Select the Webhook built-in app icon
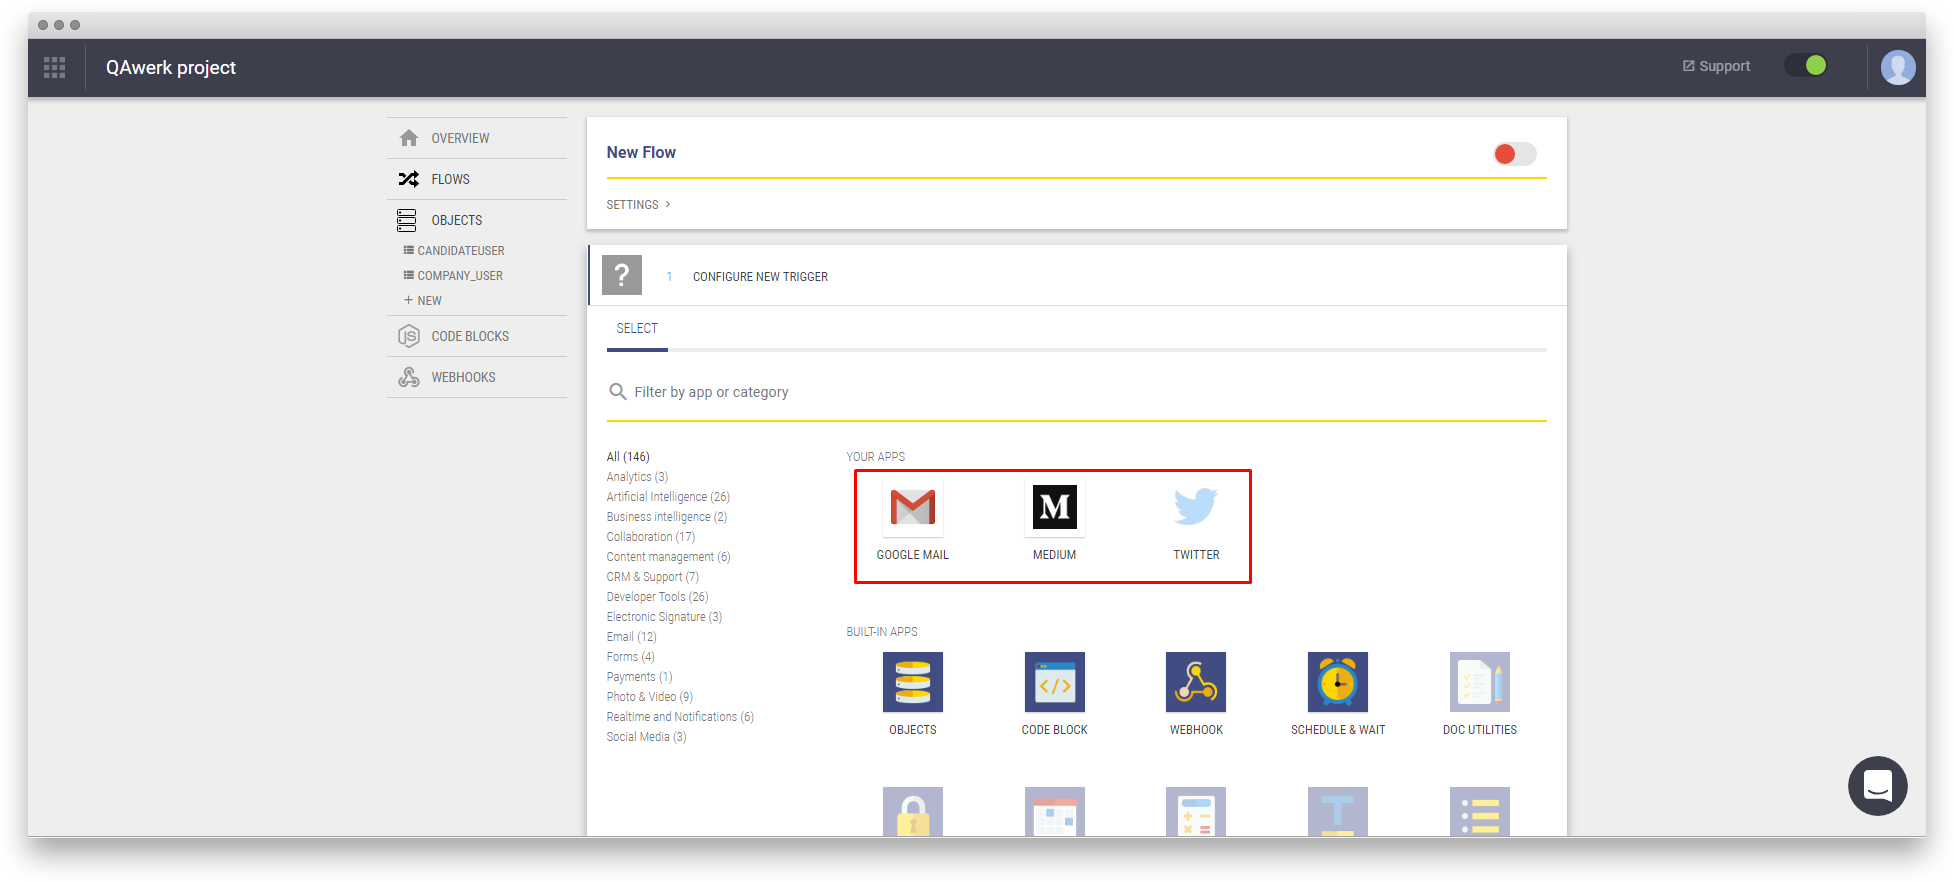Image resolution: width=1954 pixels, height=882 pixels. click(1196, 682)
